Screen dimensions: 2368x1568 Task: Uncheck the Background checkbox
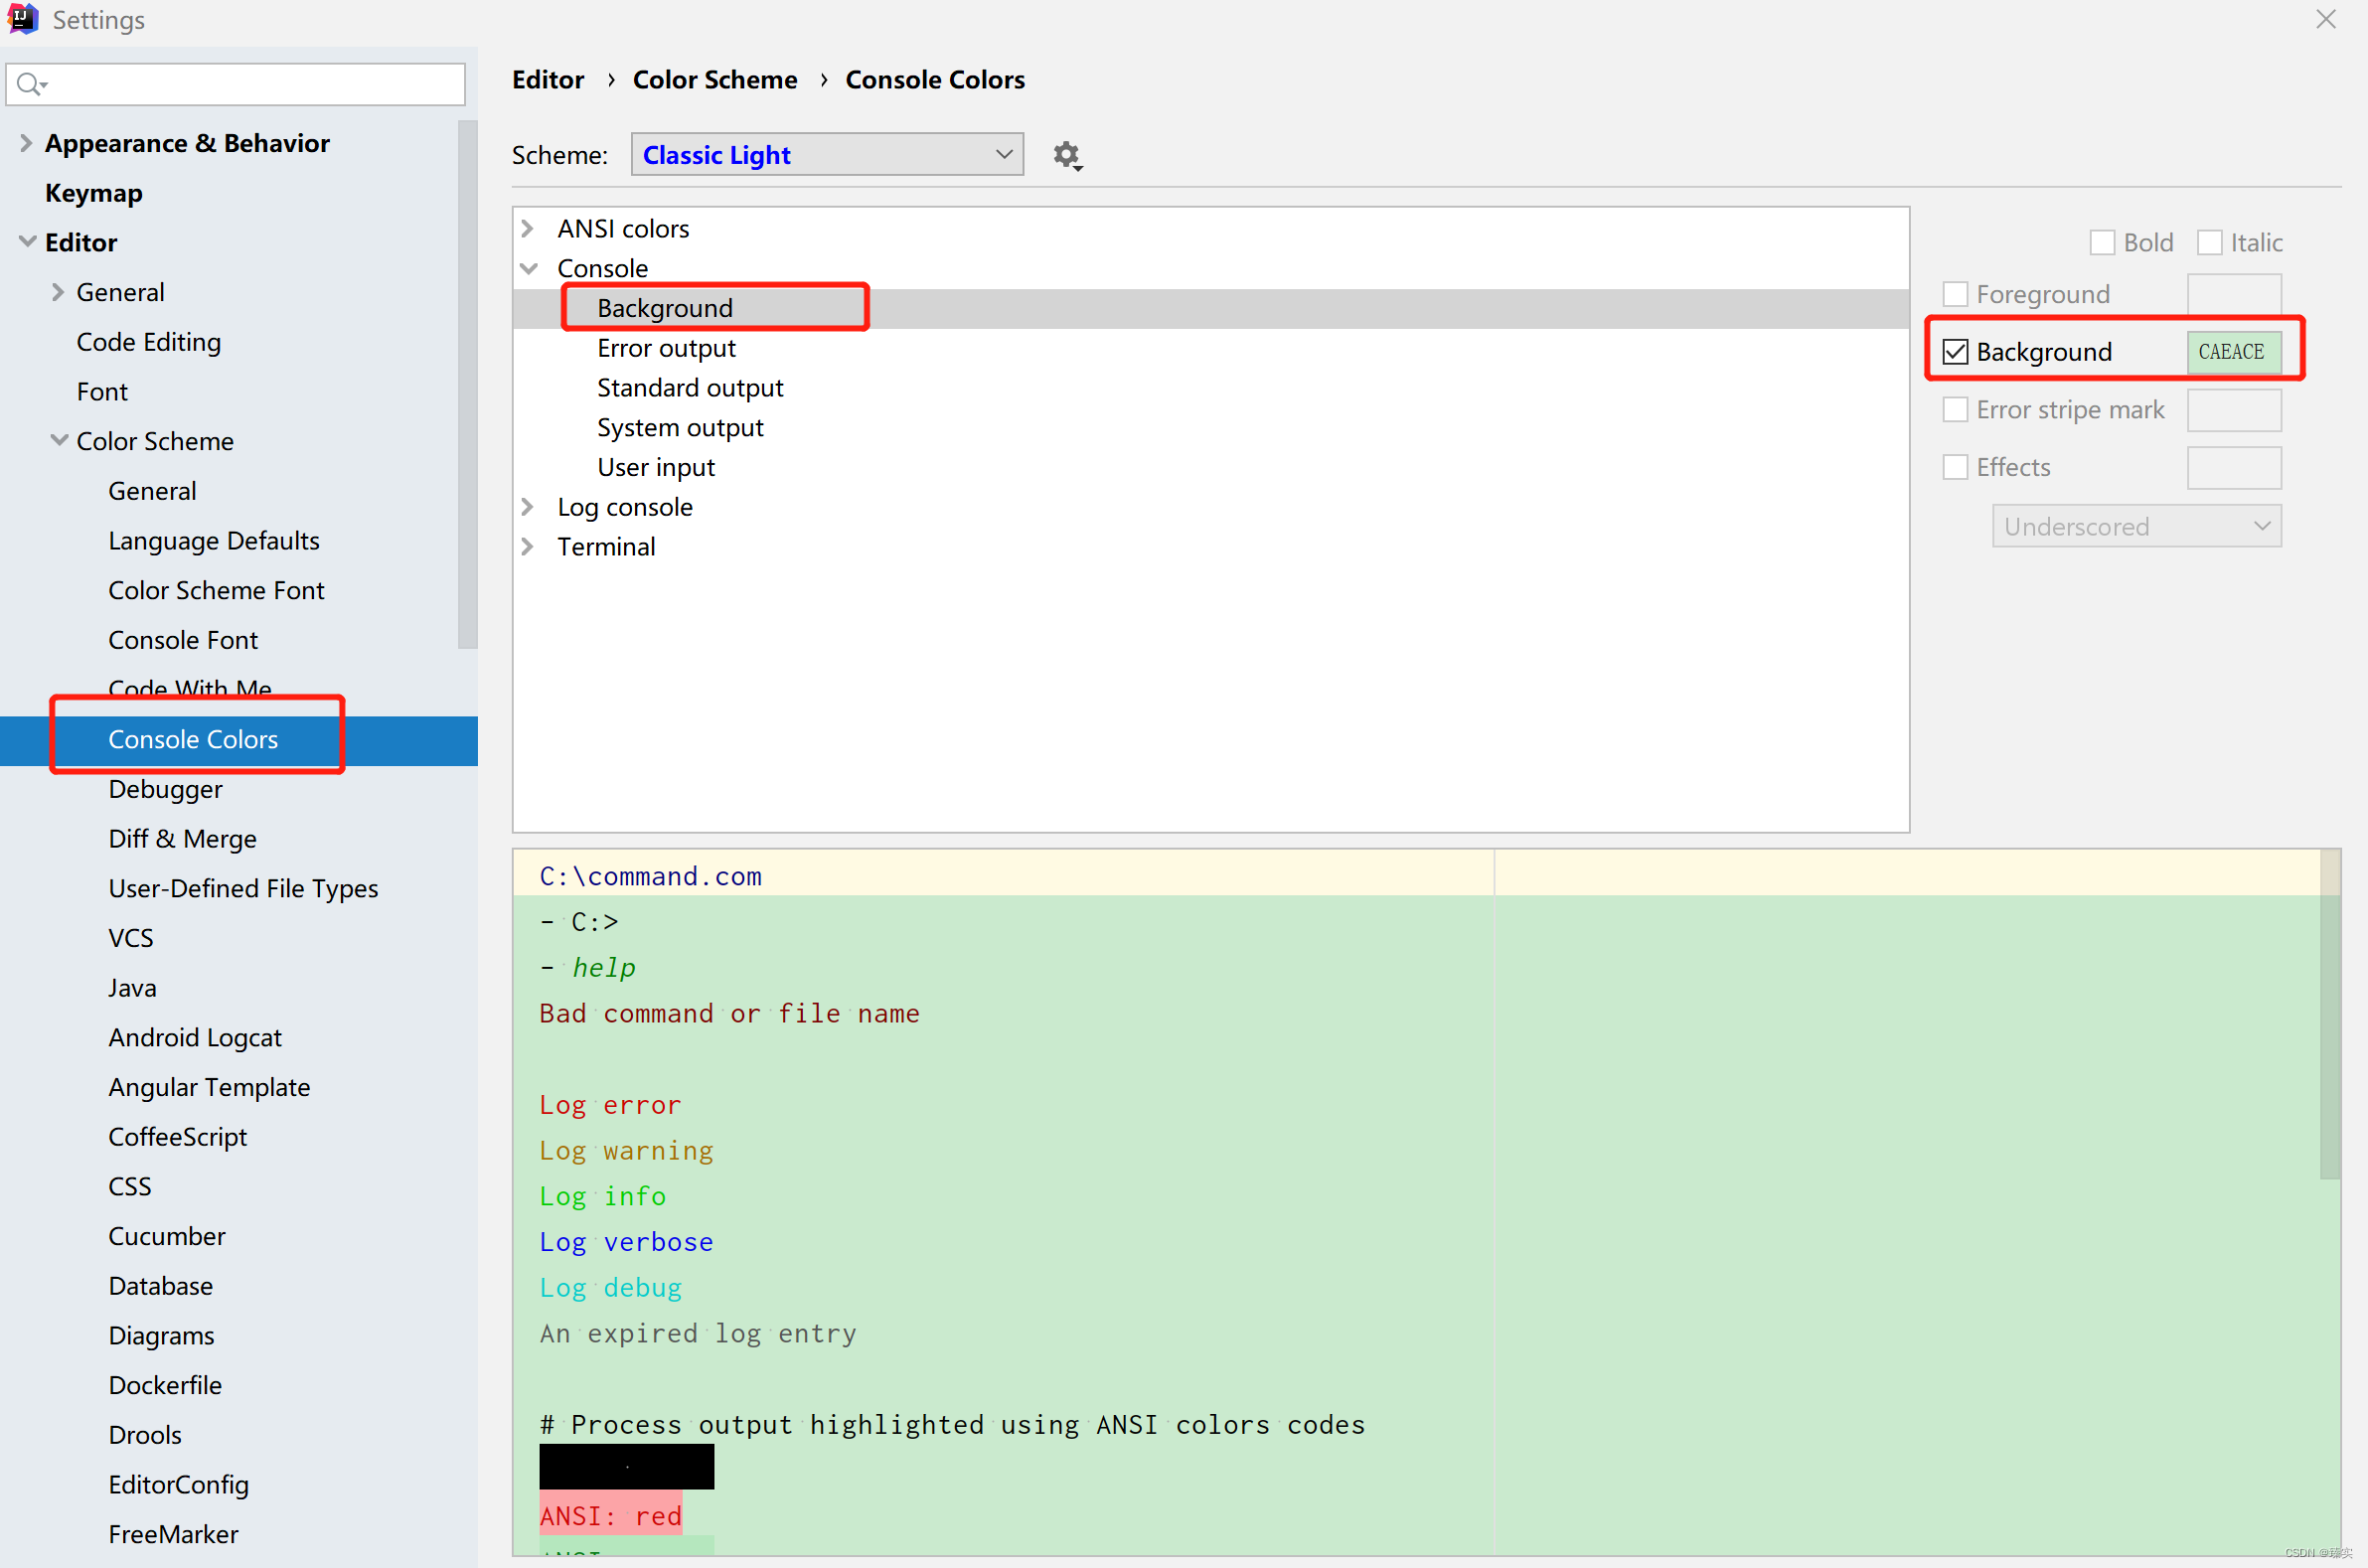coord(1955,352)
